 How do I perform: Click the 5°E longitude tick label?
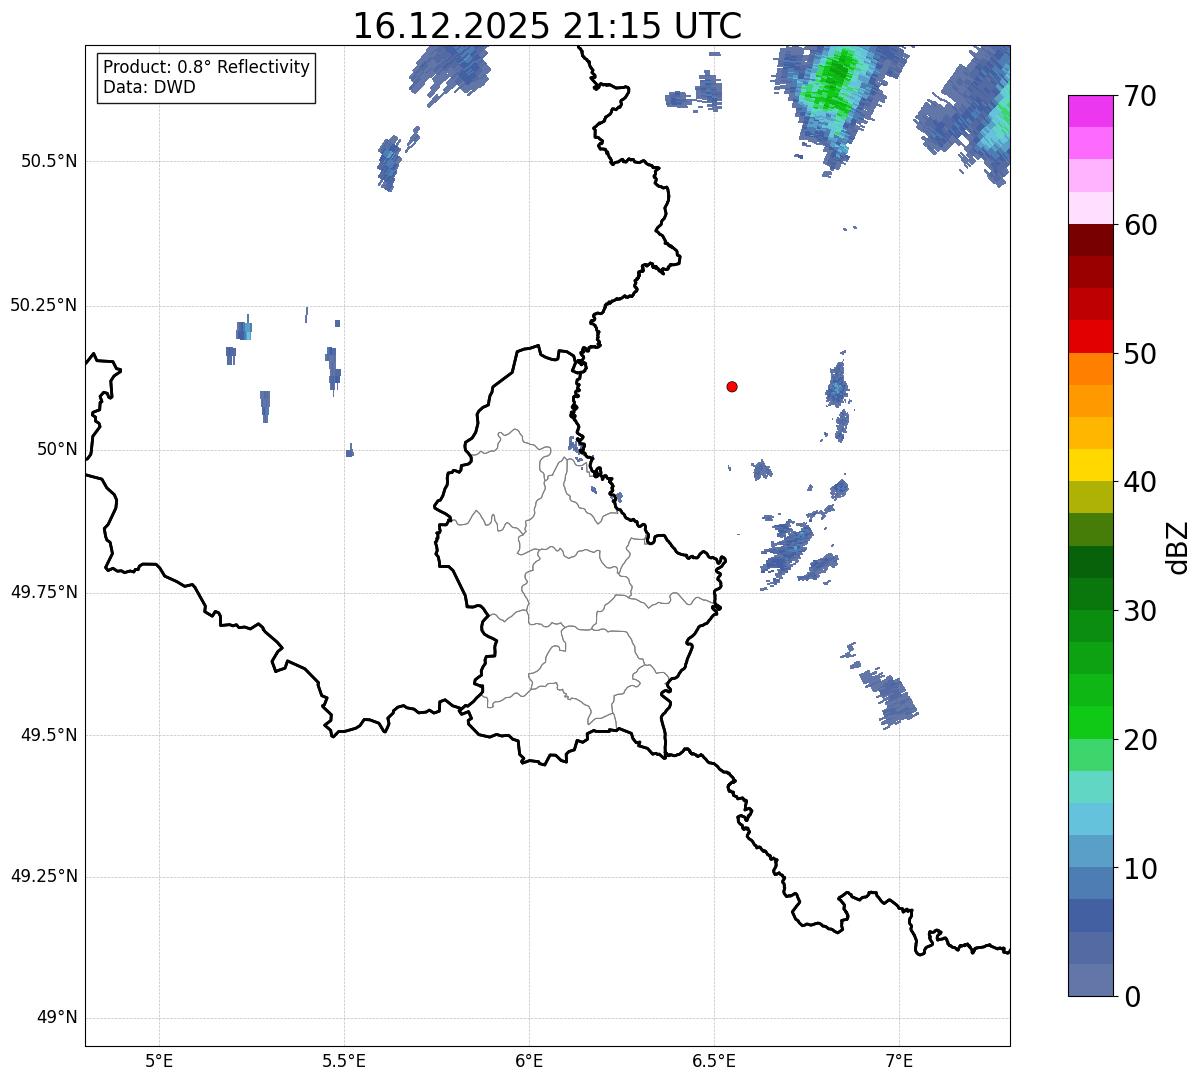click(159, 1060)
